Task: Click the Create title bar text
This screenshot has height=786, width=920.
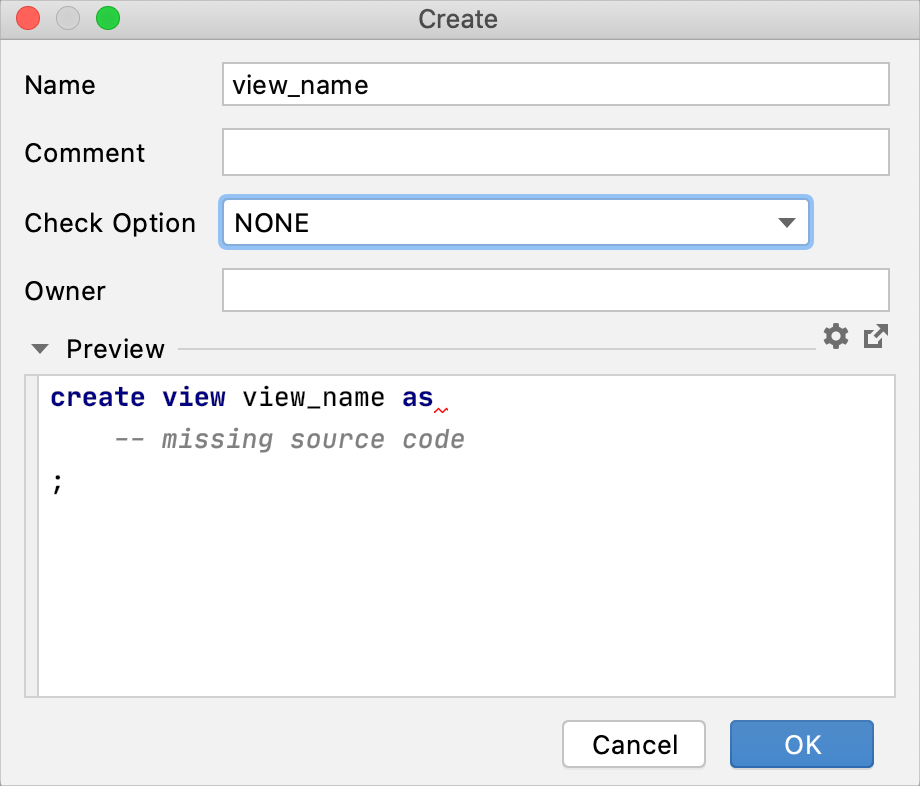Action: (458, 19)
